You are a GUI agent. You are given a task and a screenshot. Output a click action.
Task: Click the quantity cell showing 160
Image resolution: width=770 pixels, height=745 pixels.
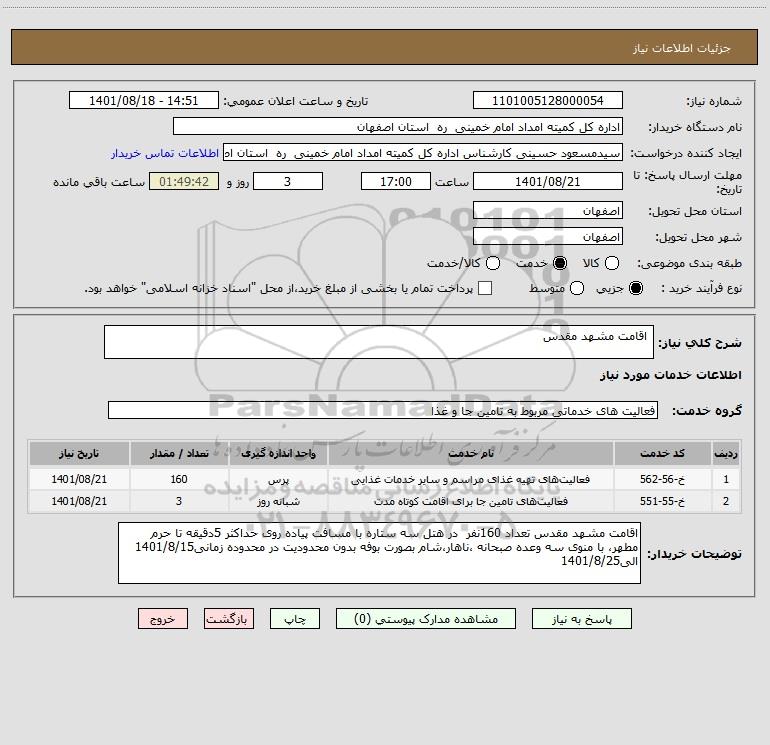coord(179,479)
